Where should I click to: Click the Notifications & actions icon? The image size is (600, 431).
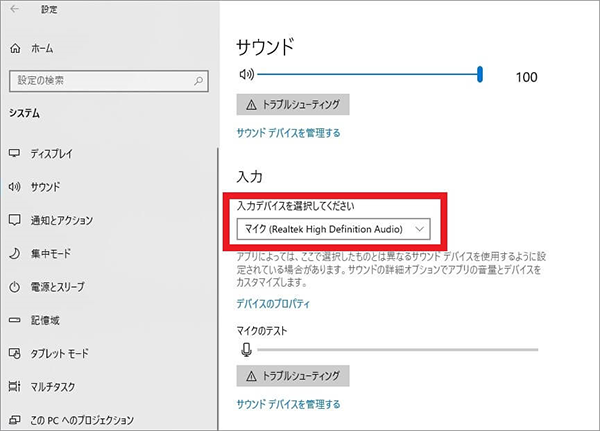(14, 220)
